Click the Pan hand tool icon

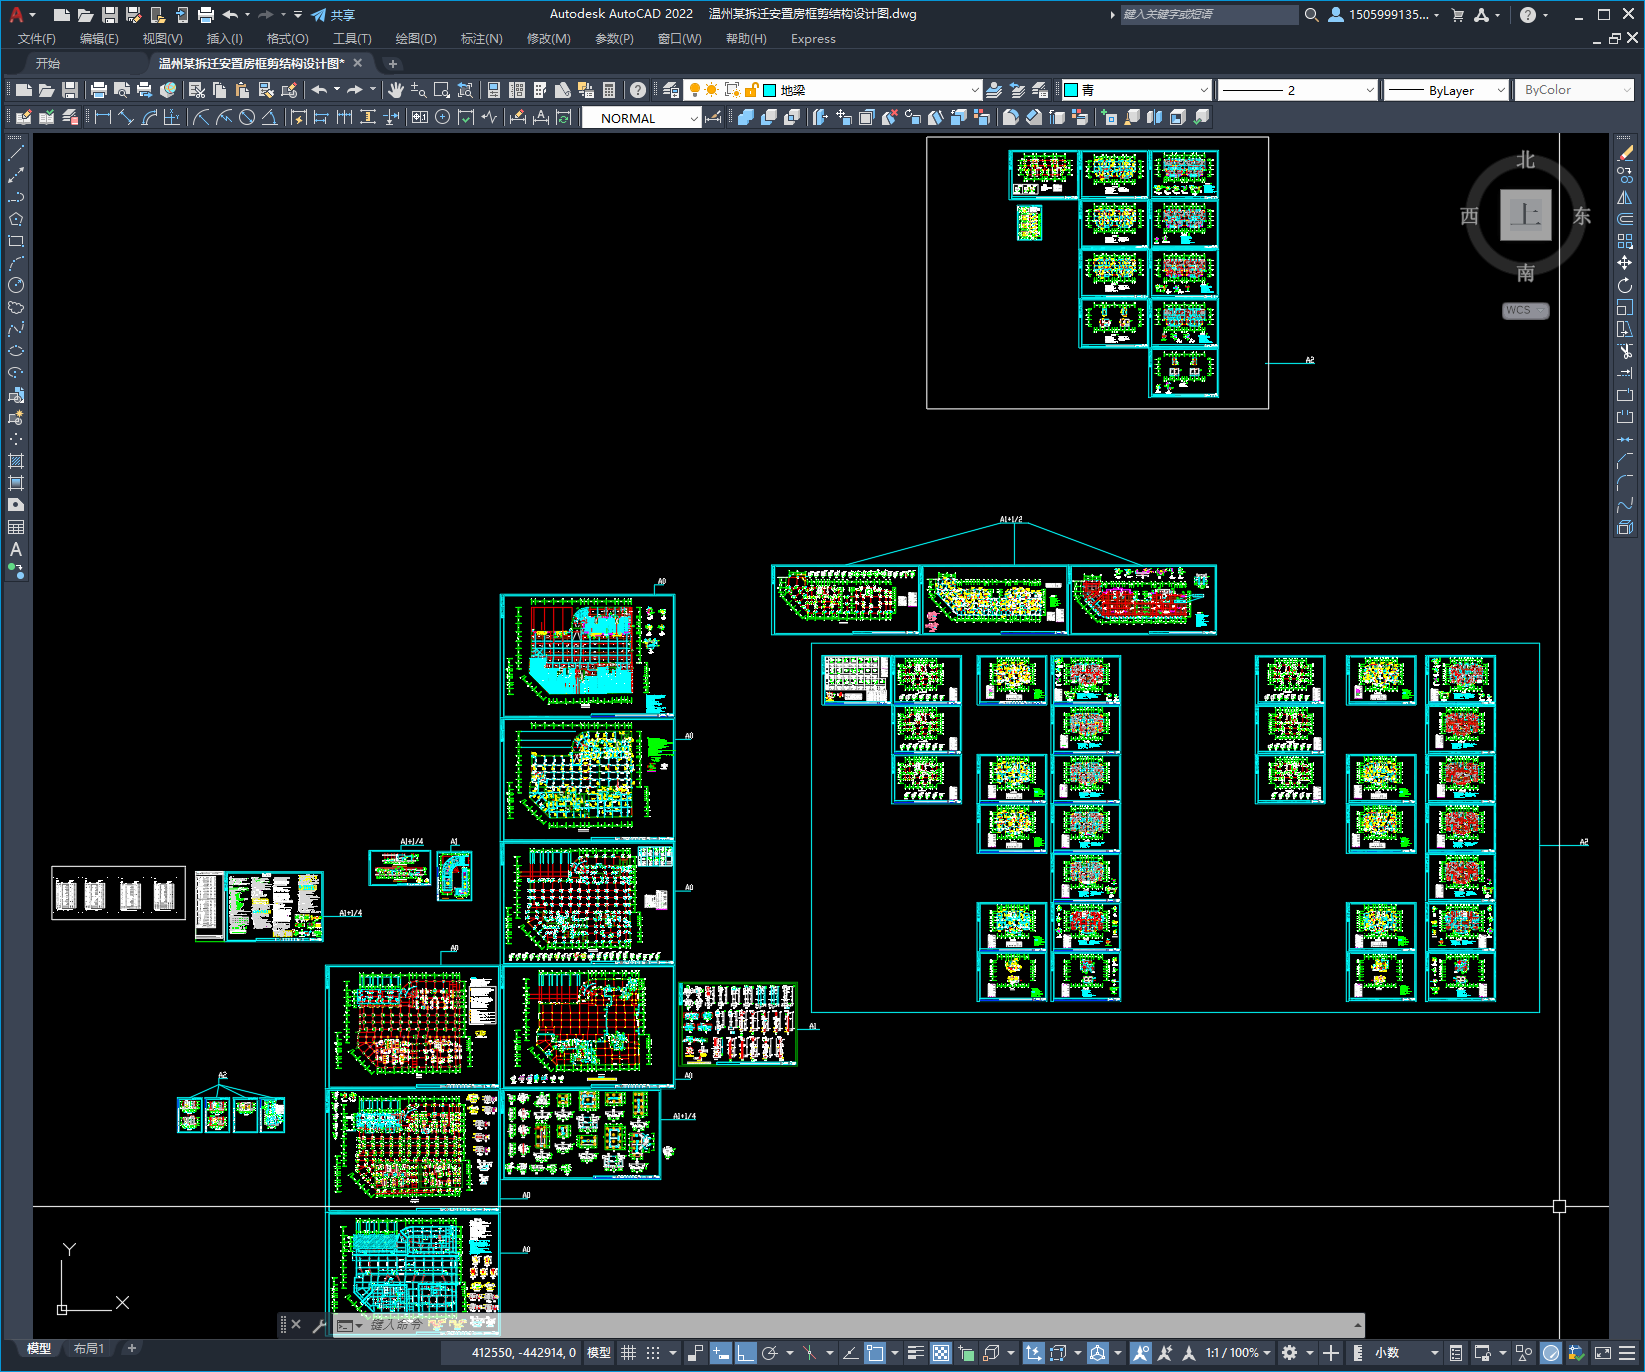coord(396,90)
